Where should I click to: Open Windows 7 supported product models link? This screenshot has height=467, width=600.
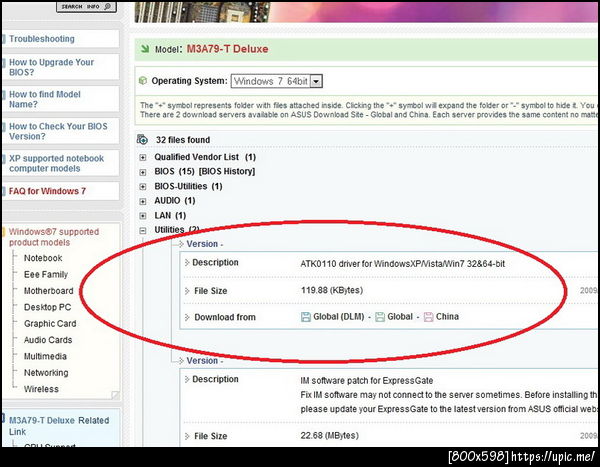click(54, 237)
